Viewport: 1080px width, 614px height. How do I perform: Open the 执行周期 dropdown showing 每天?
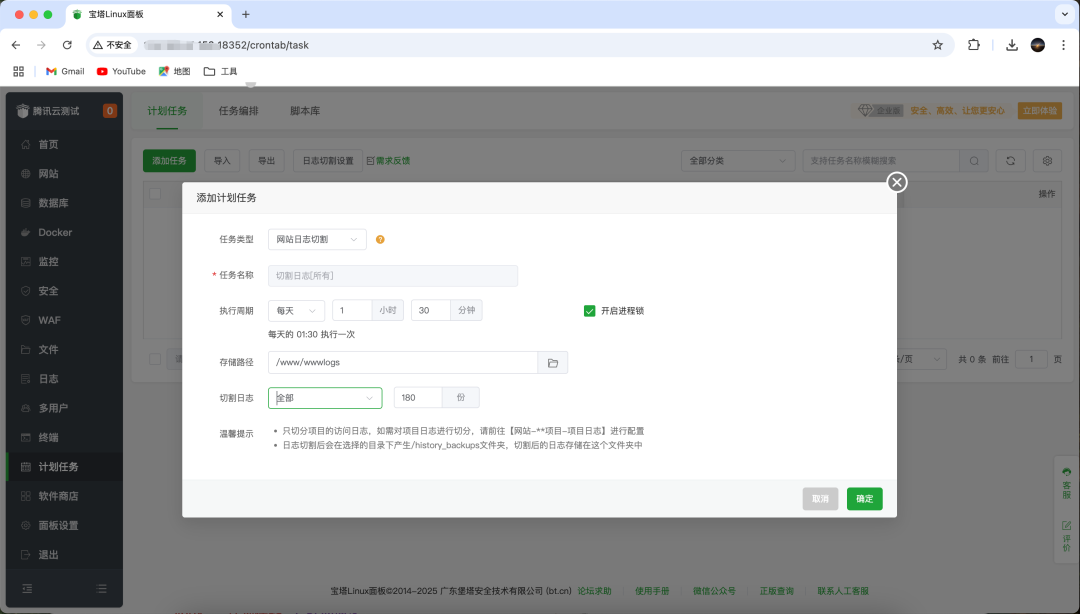pyautogui.click(x=295, y=310)
